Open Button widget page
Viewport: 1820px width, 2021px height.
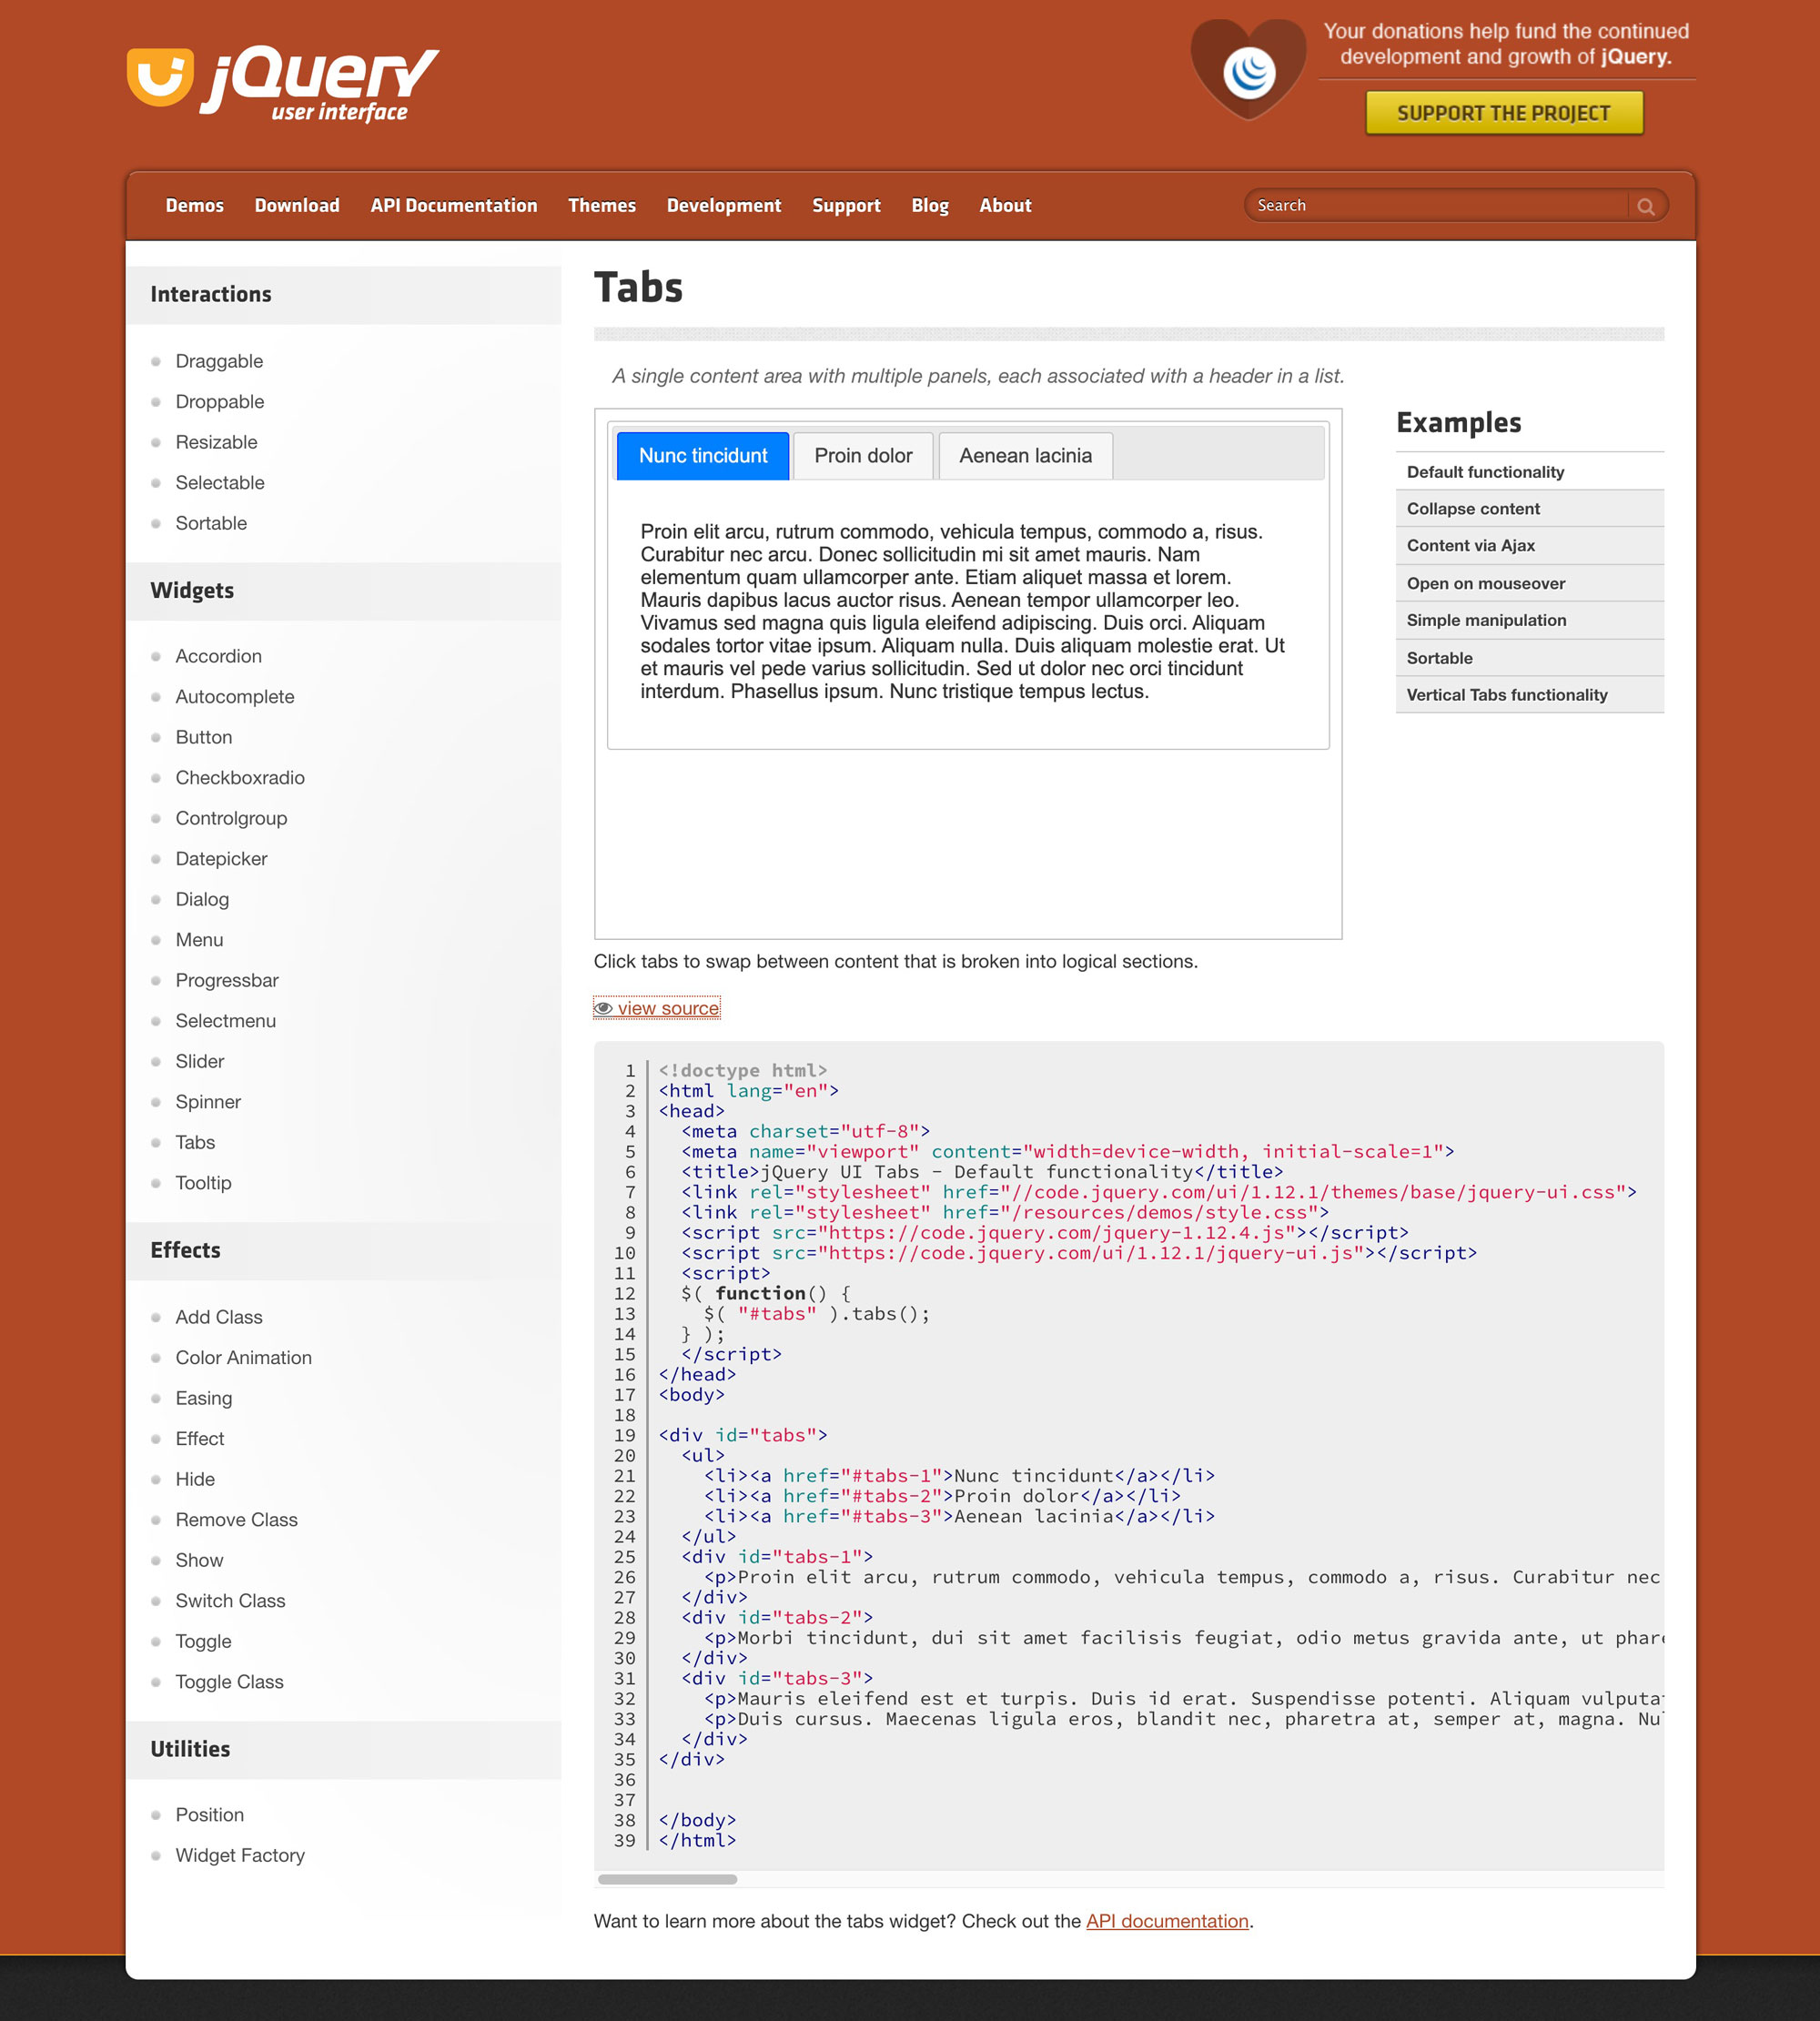(204, 737)
